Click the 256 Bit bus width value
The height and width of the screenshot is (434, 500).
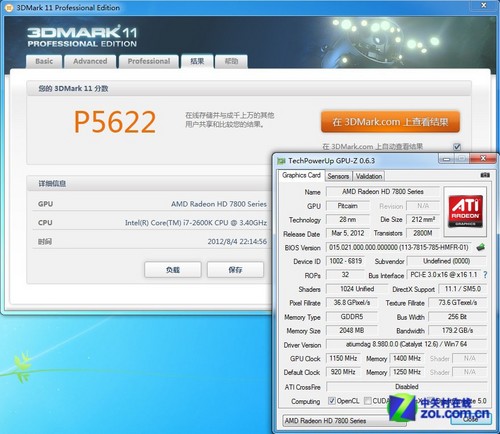pyautogui.click(x=458, y=317)
